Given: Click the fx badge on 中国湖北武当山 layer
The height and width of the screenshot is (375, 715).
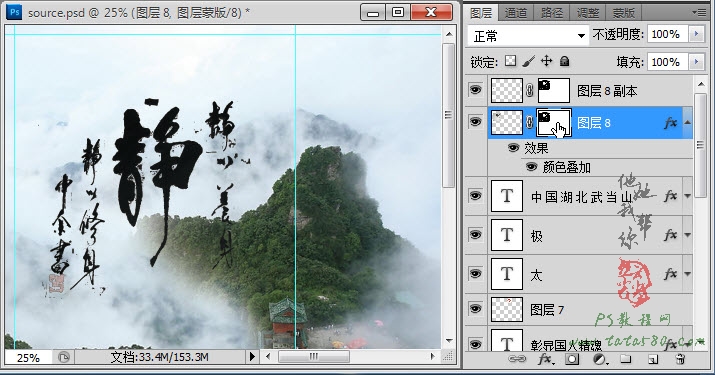Looking at the screenshot, I should tap(670, 196).
